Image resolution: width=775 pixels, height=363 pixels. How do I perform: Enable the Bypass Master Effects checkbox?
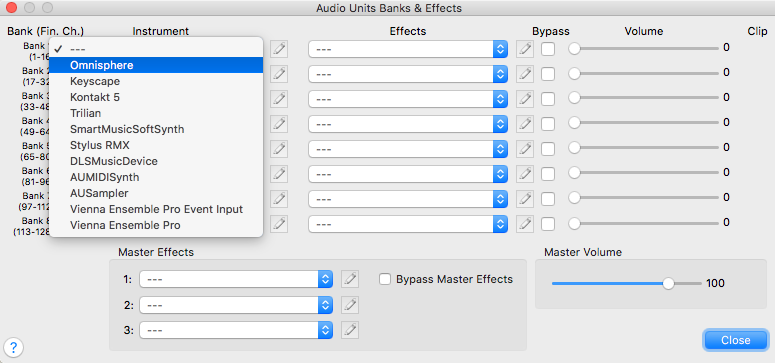[x=385, y=279]
